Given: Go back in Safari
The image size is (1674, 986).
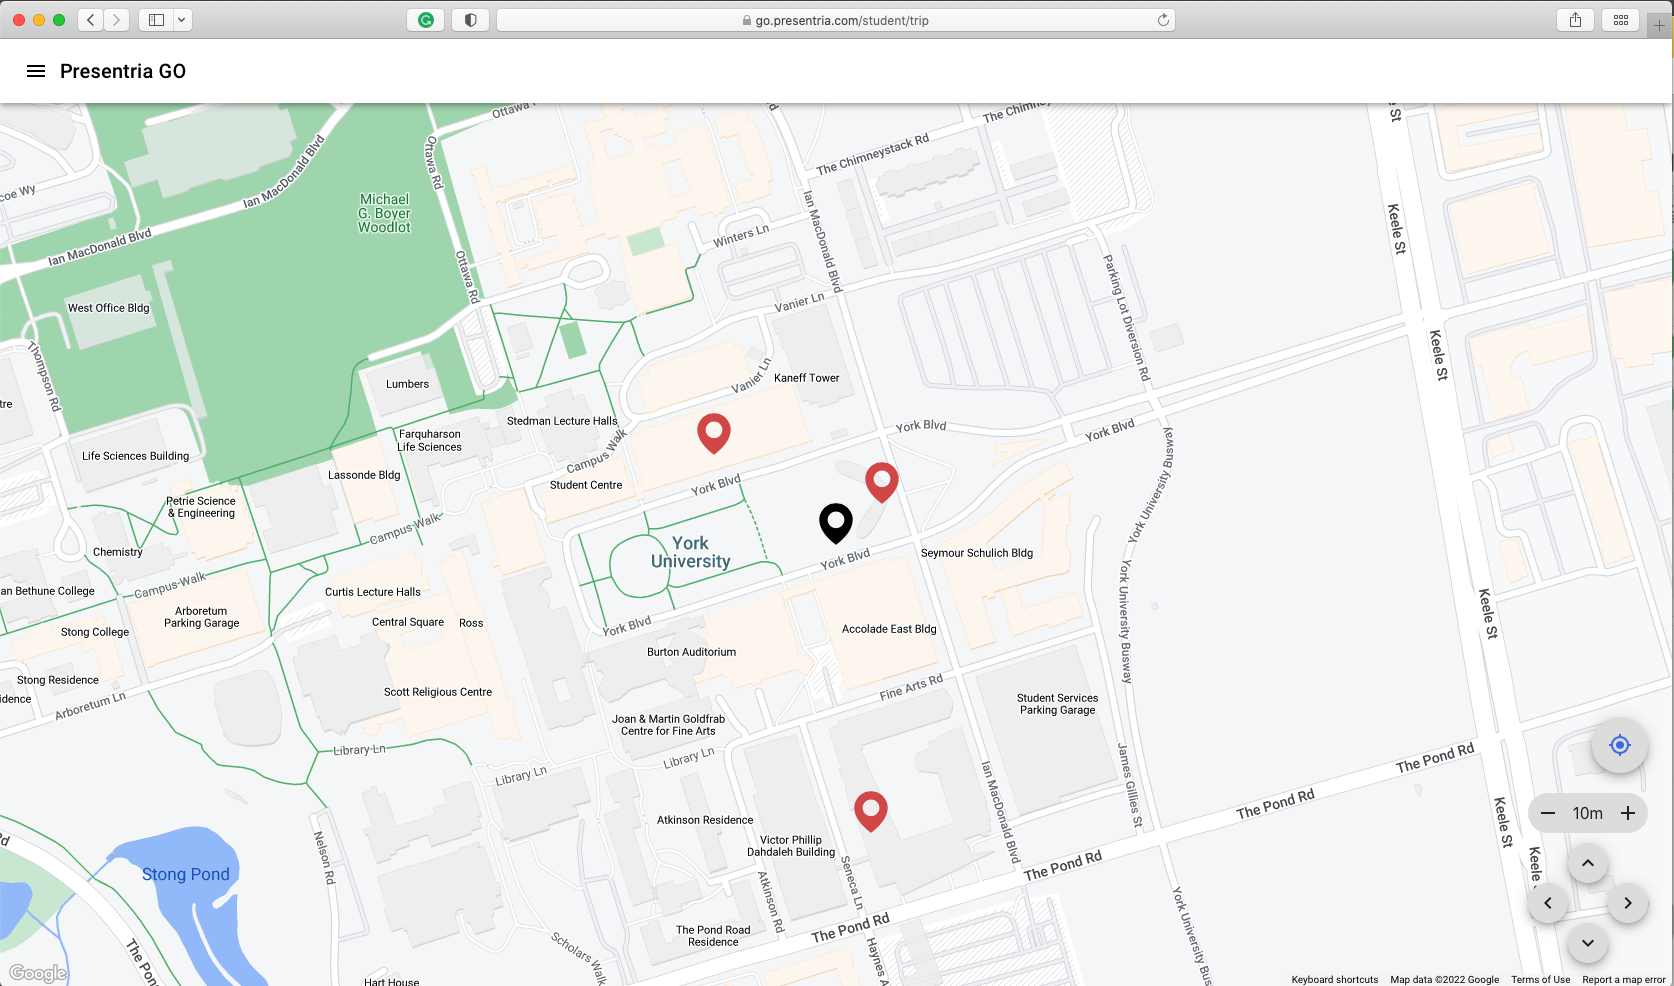Looking at the screenshot, I should click(x=91, y=20).
